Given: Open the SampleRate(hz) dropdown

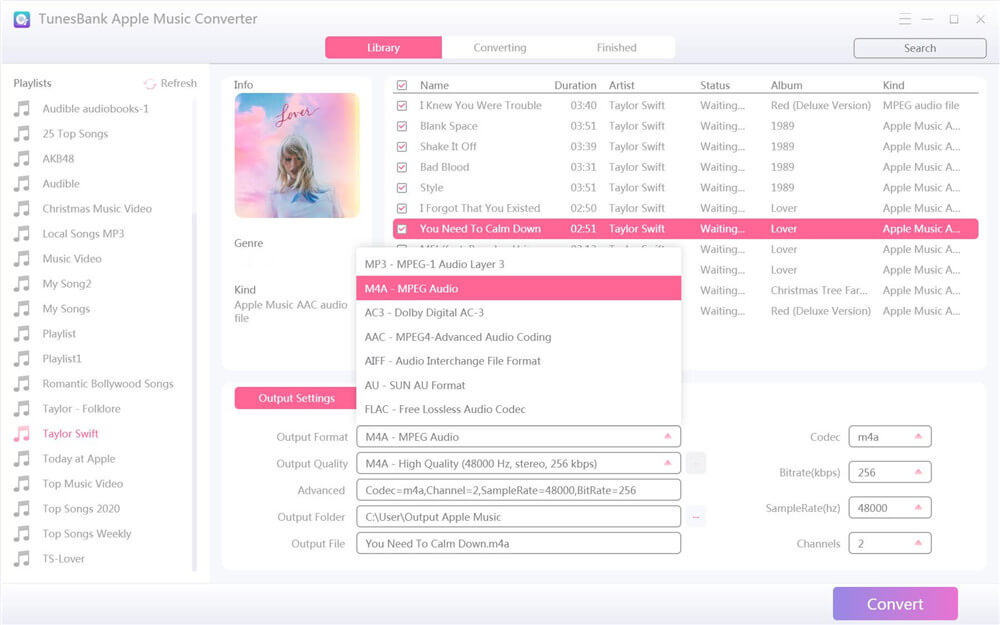Looking at the screenshot, I should 918,508.
